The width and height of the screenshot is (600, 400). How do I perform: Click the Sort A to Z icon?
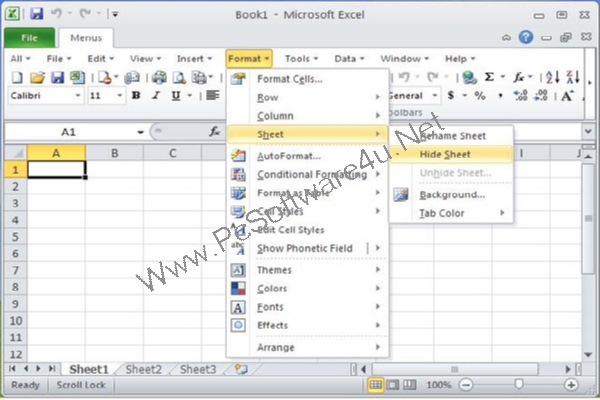click(553, 77)
